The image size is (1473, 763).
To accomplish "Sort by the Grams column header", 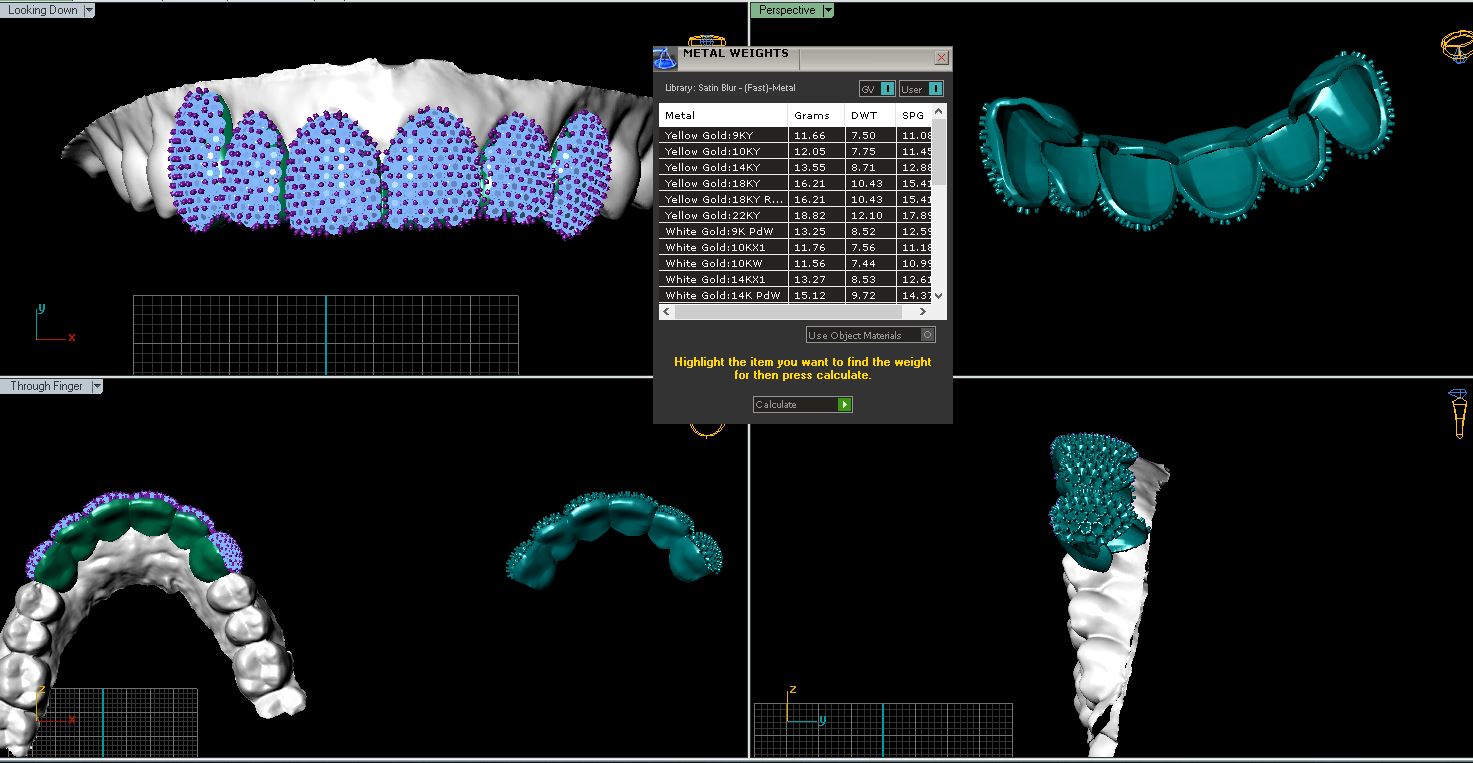I will click(x=812, y=115).
